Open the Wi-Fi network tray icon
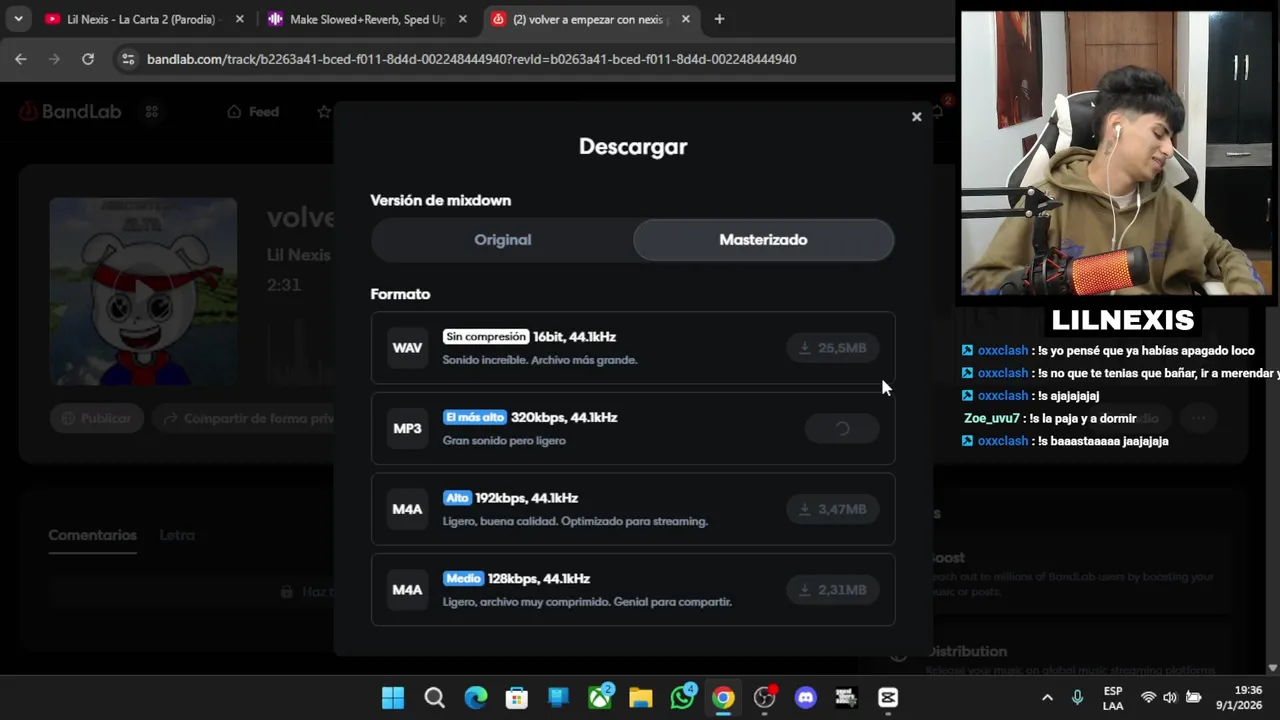 point(1148,698)
